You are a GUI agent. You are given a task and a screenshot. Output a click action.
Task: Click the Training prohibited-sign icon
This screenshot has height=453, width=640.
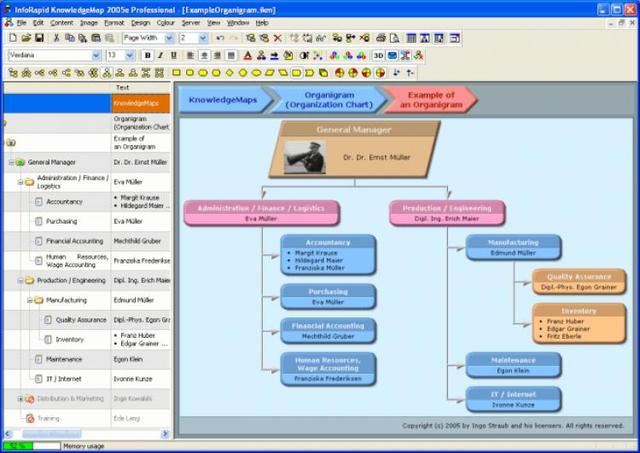pos(30,418)
